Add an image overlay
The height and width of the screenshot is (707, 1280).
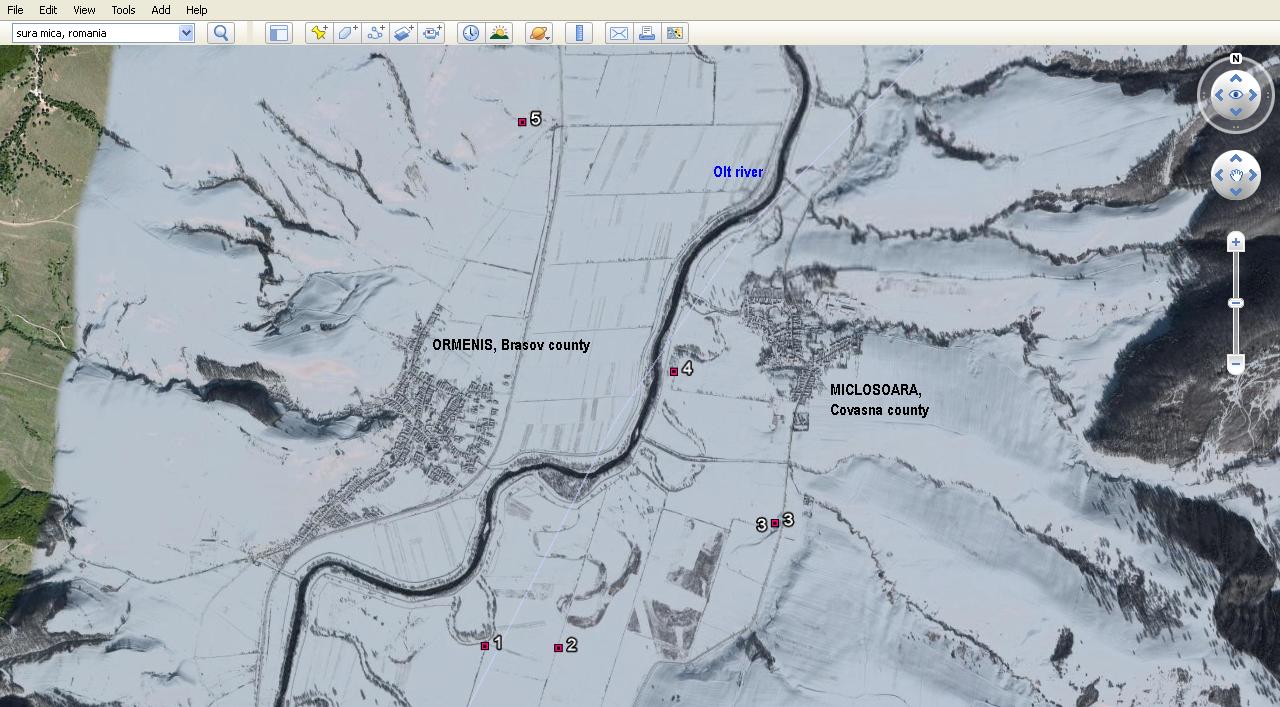point(403,33)
